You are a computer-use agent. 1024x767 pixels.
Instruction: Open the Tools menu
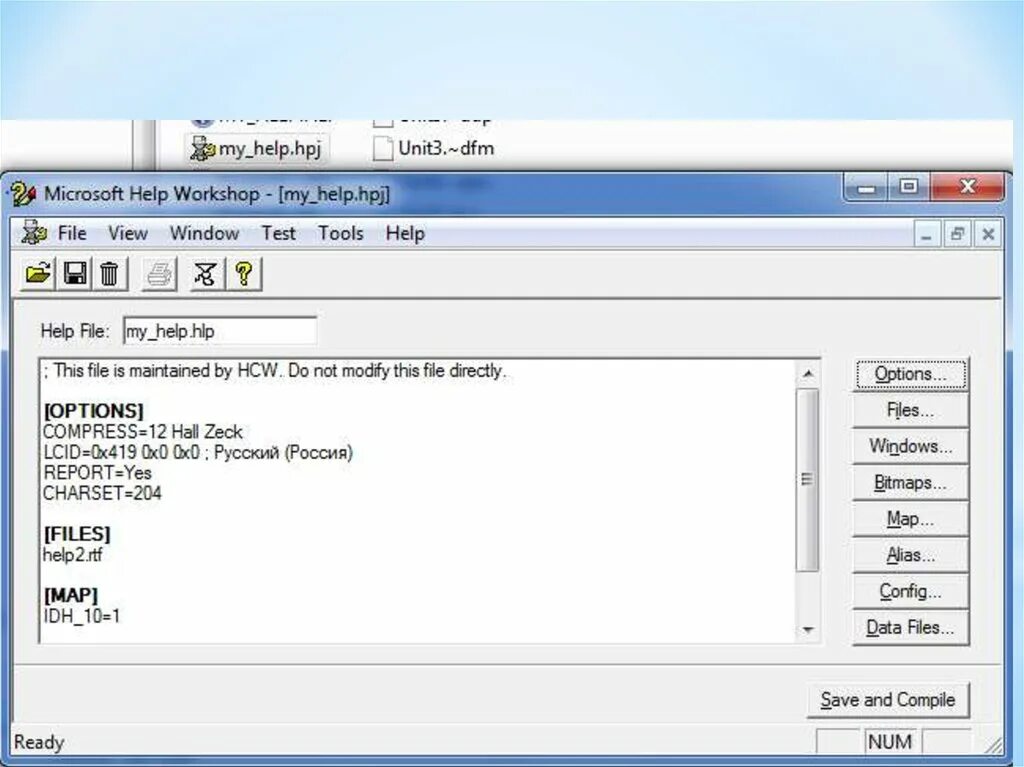(x=340, y=233)
